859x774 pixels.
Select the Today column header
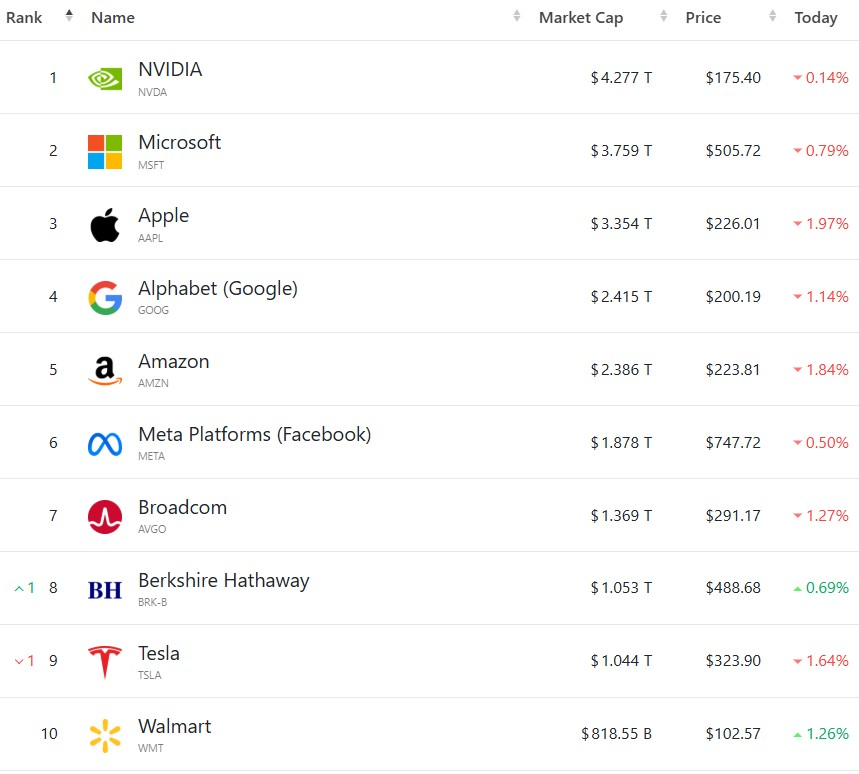pyautogui.click(x=816, y=18)
